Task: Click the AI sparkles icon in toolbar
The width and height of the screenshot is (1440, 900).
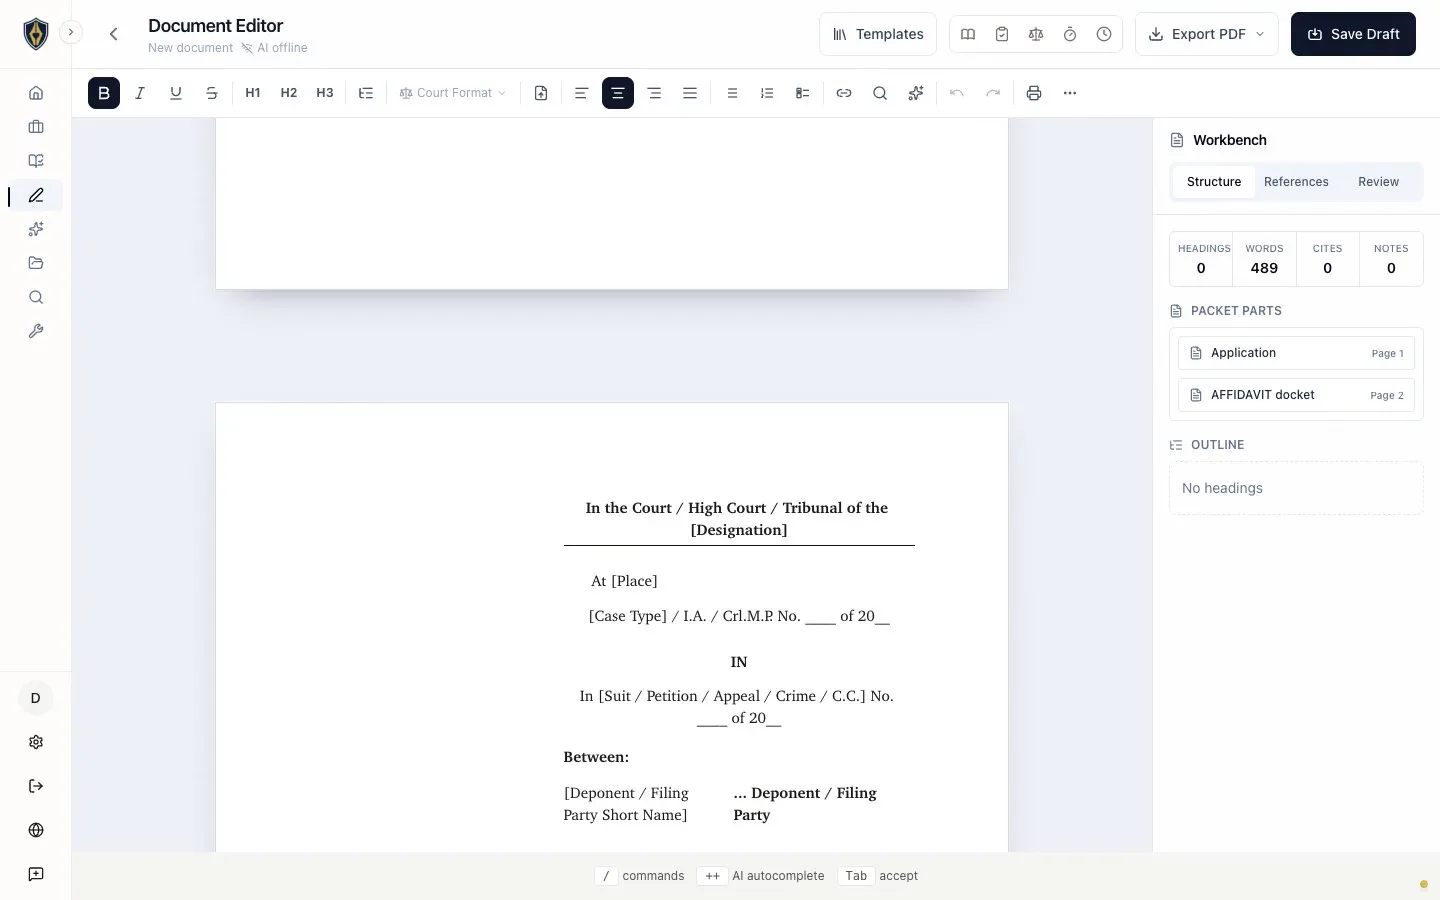Action: (916, 93)
